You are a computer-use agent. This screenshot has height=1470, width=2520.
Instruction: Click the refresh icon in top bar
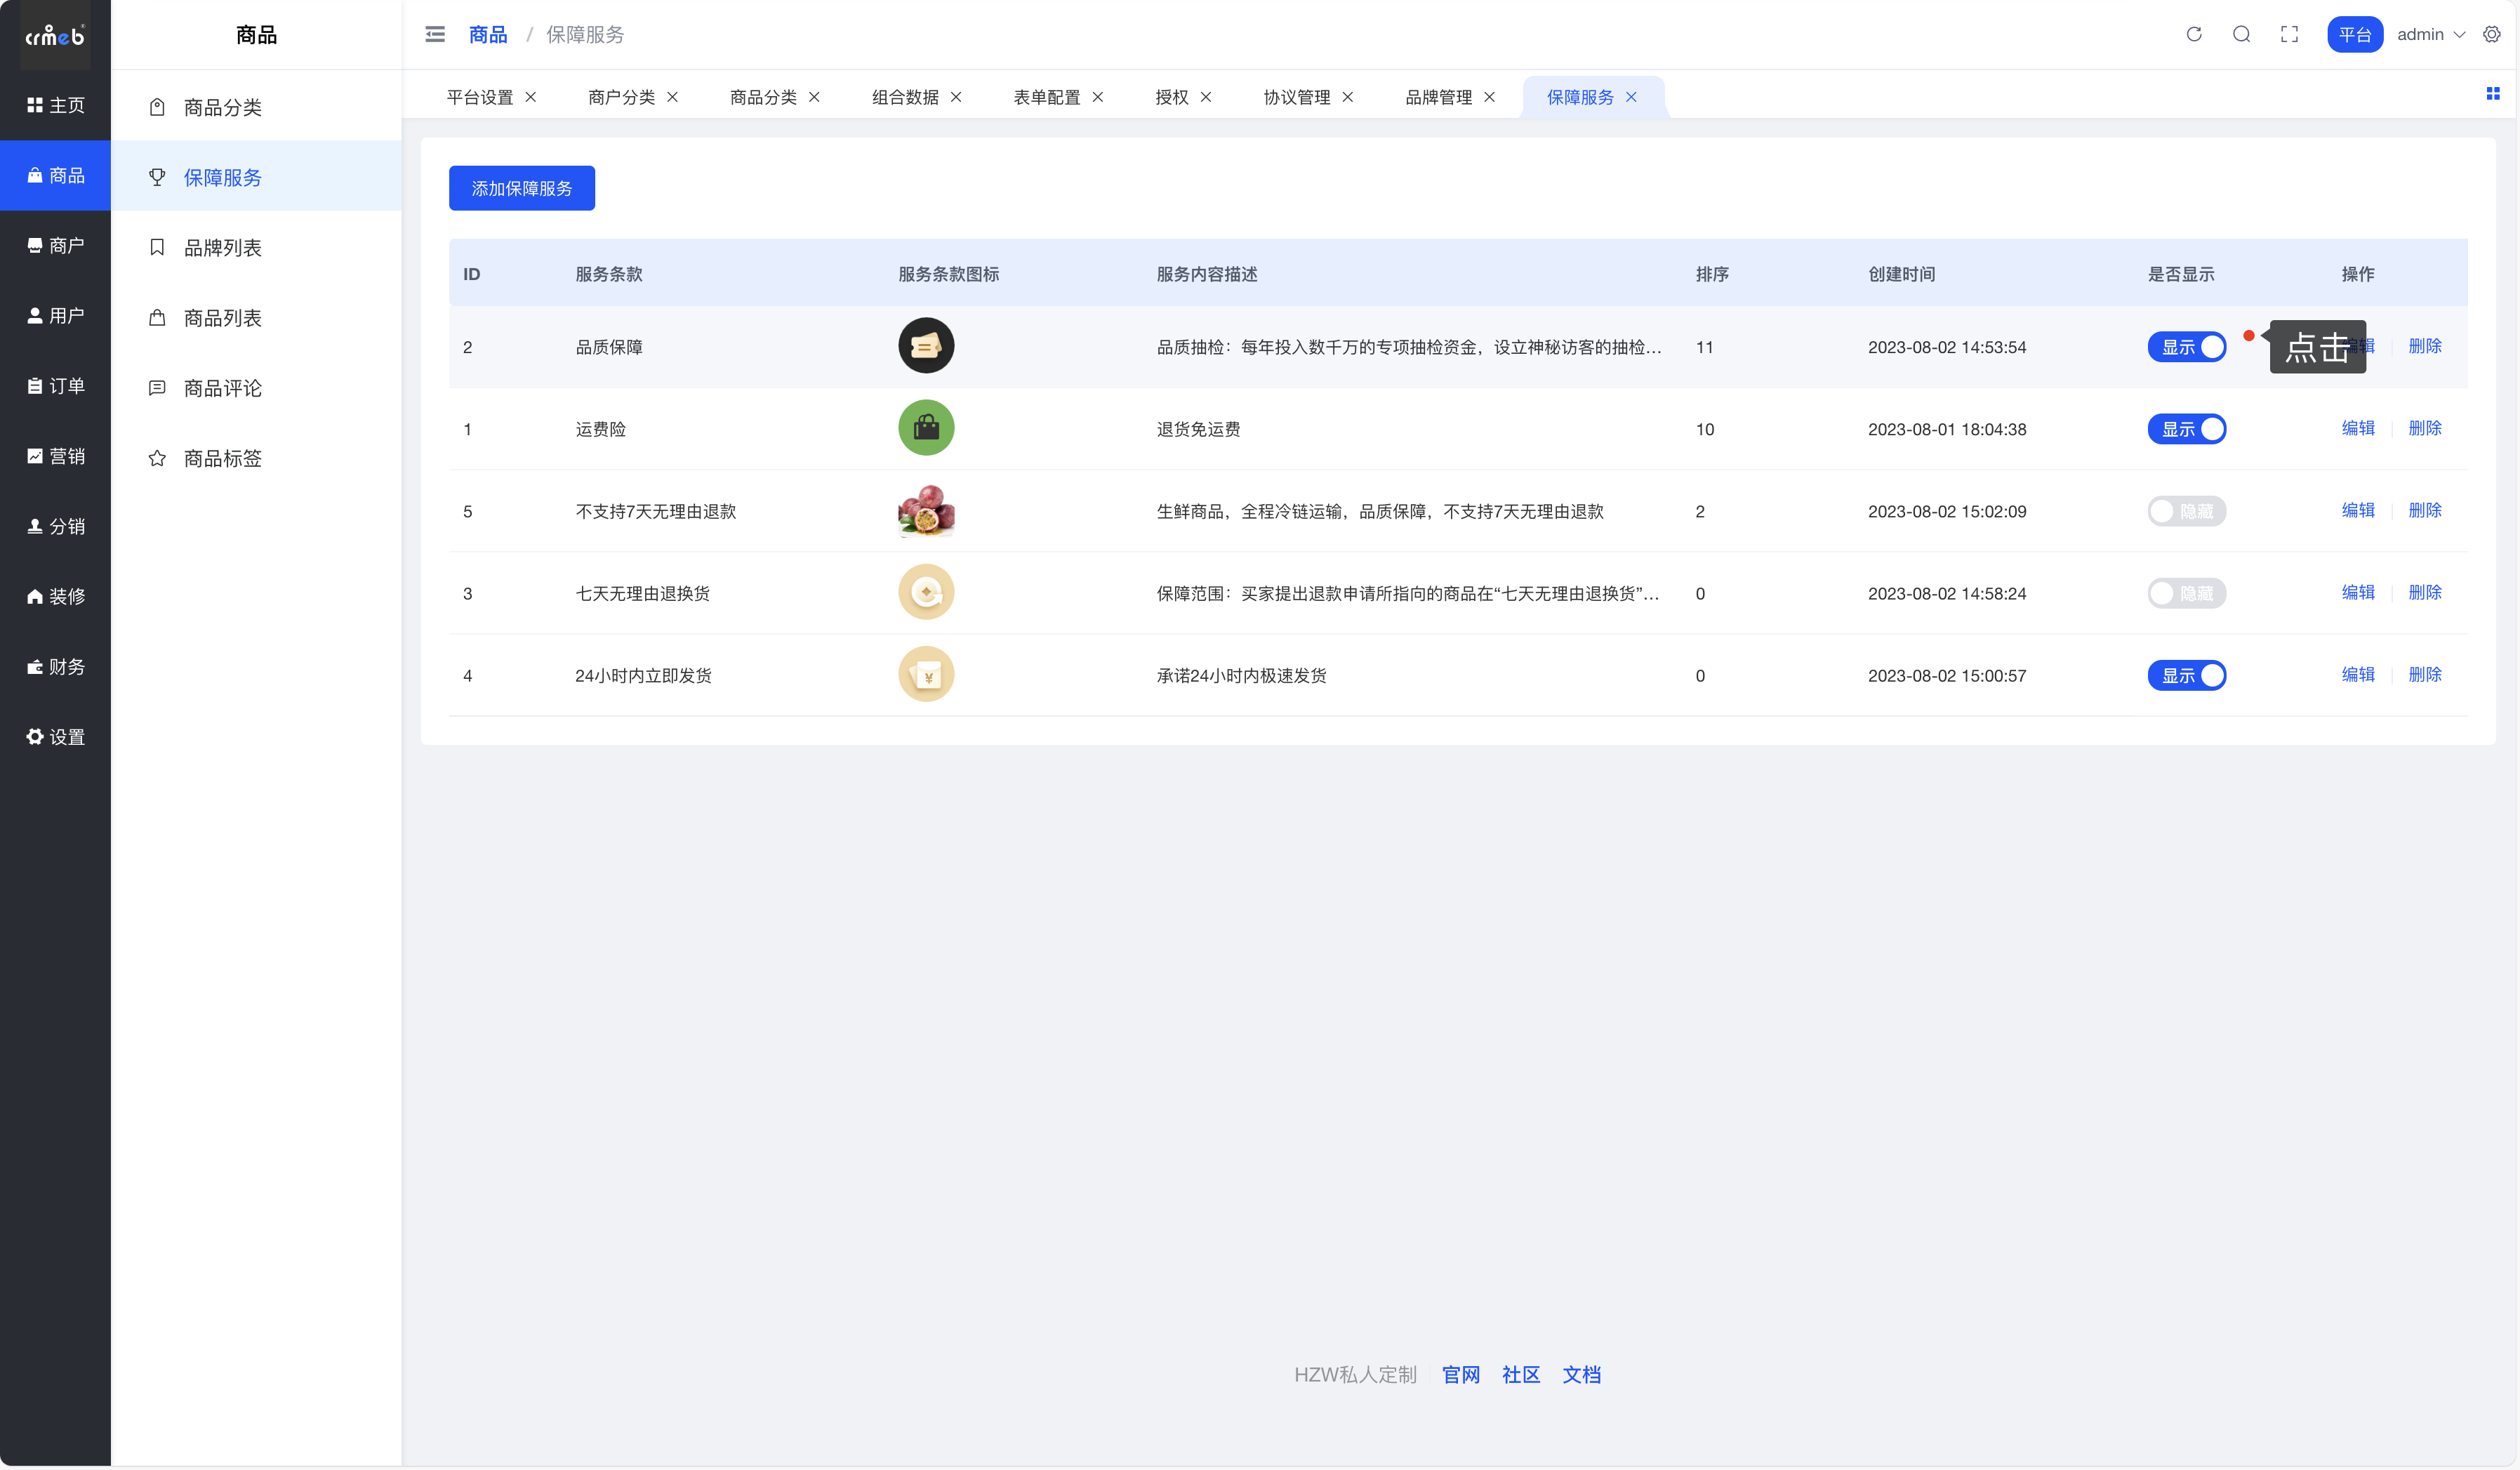[2193, 34]
